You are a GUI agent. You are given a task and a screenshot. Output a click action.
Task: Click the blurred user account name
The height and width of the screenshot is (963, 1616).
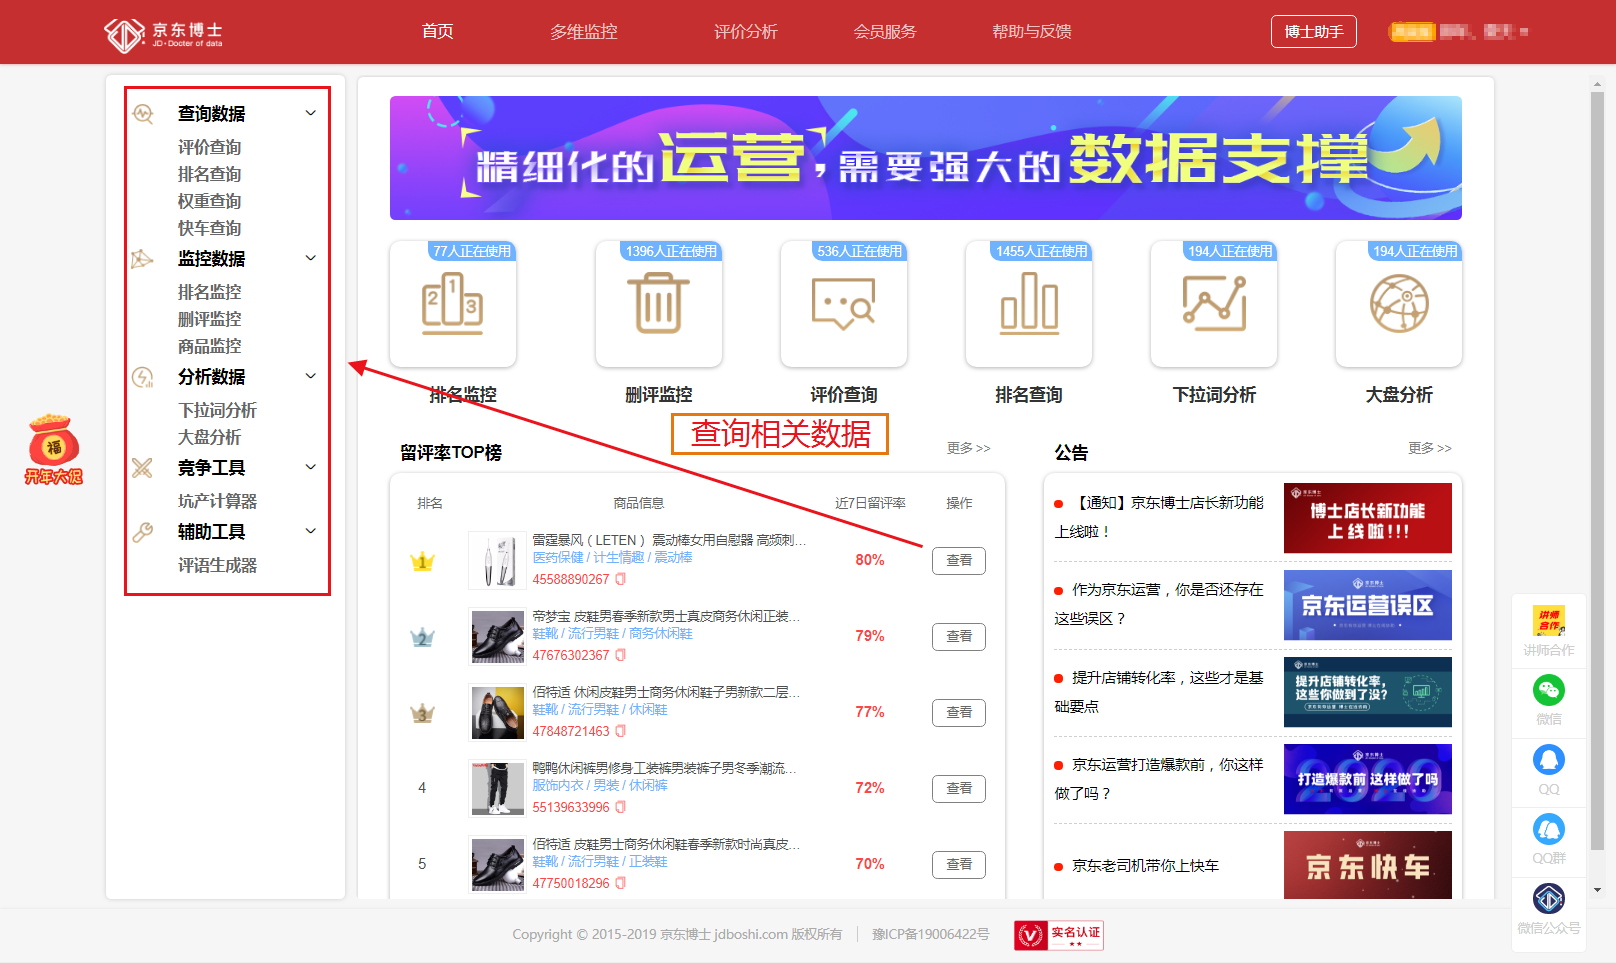tap(1458, 32)
